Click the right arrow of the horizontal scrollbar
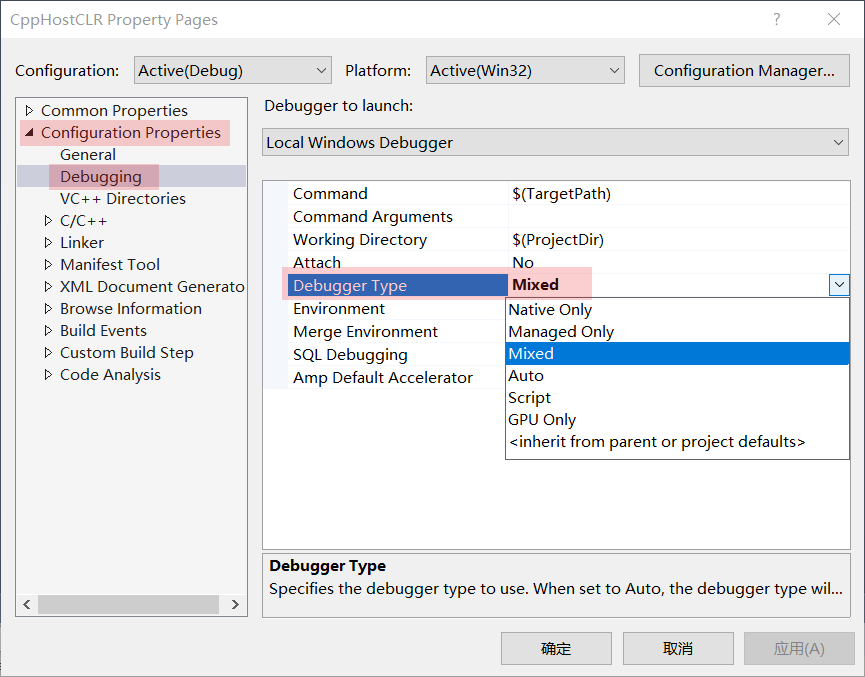This screenshot has width=865, height=677. tap(237, 604)
